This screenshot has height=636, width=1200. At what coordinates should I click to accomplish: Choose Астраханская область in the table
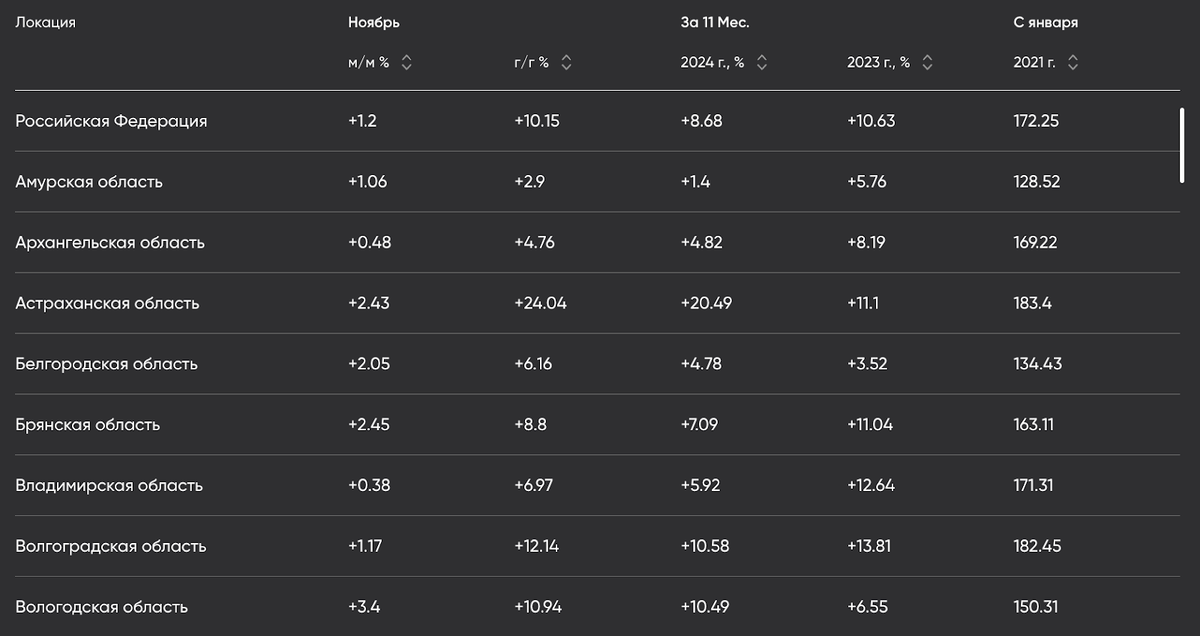click(x=107, y=303)
